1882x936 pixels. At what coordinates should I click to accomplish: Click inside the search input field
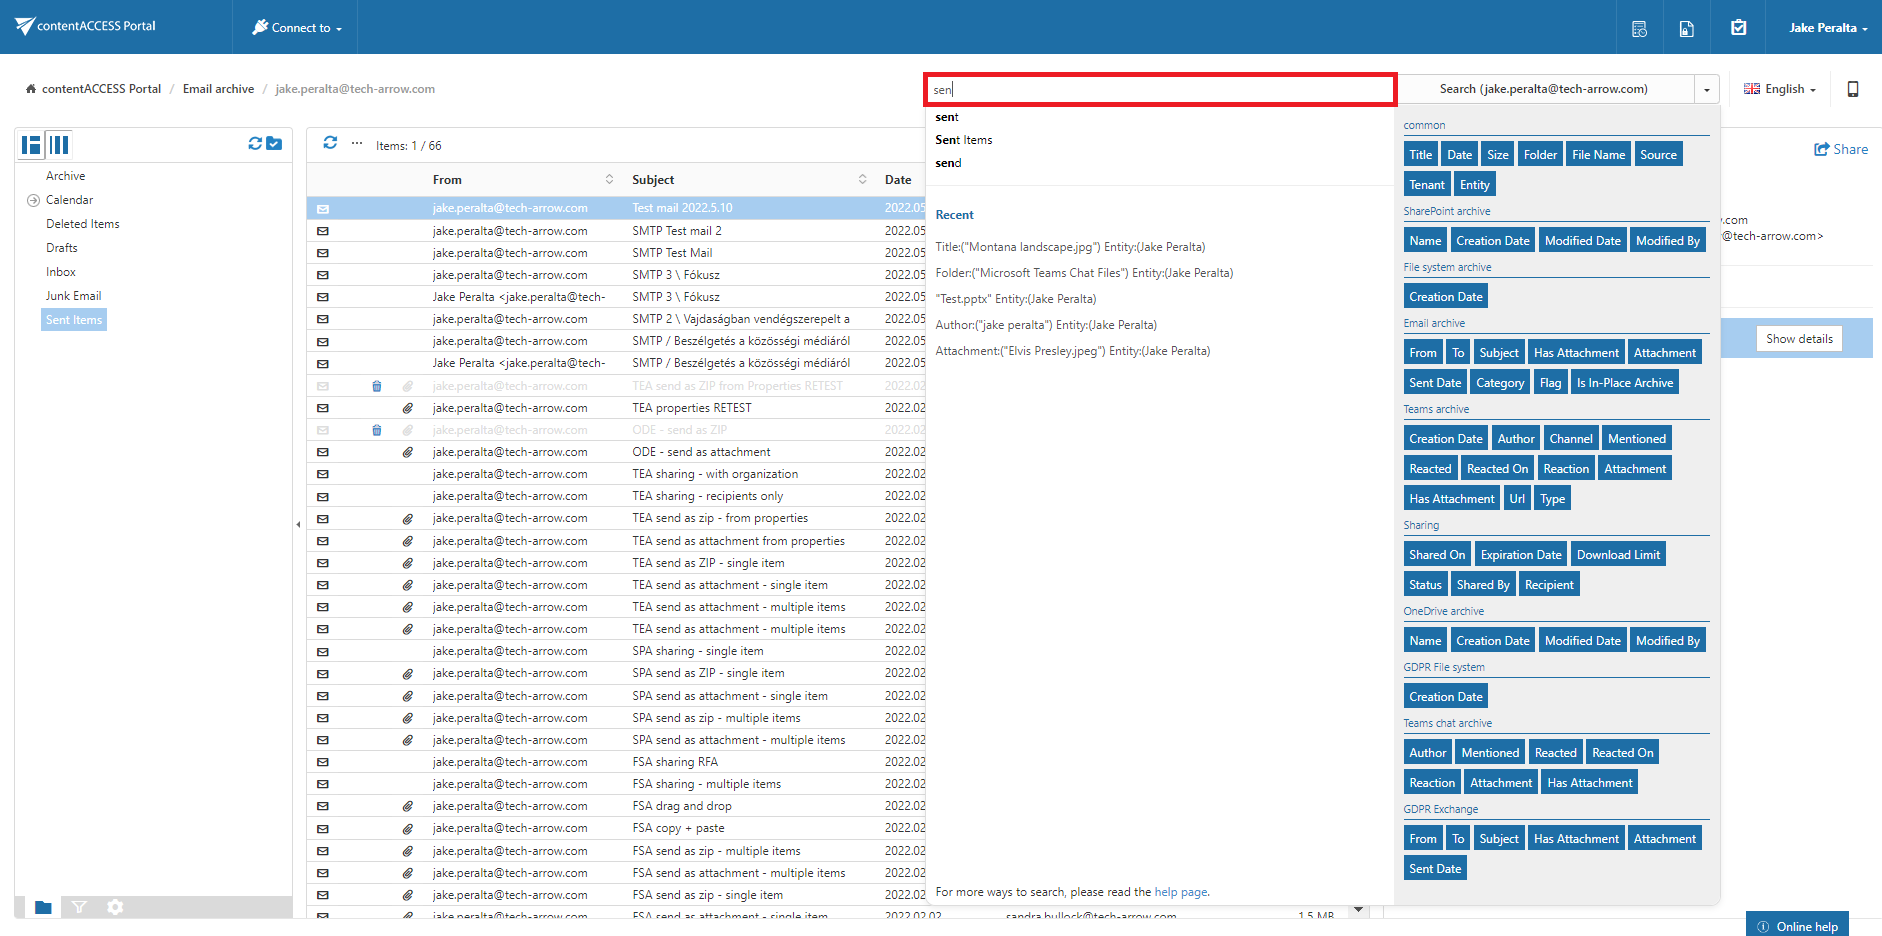[1160, 89]
